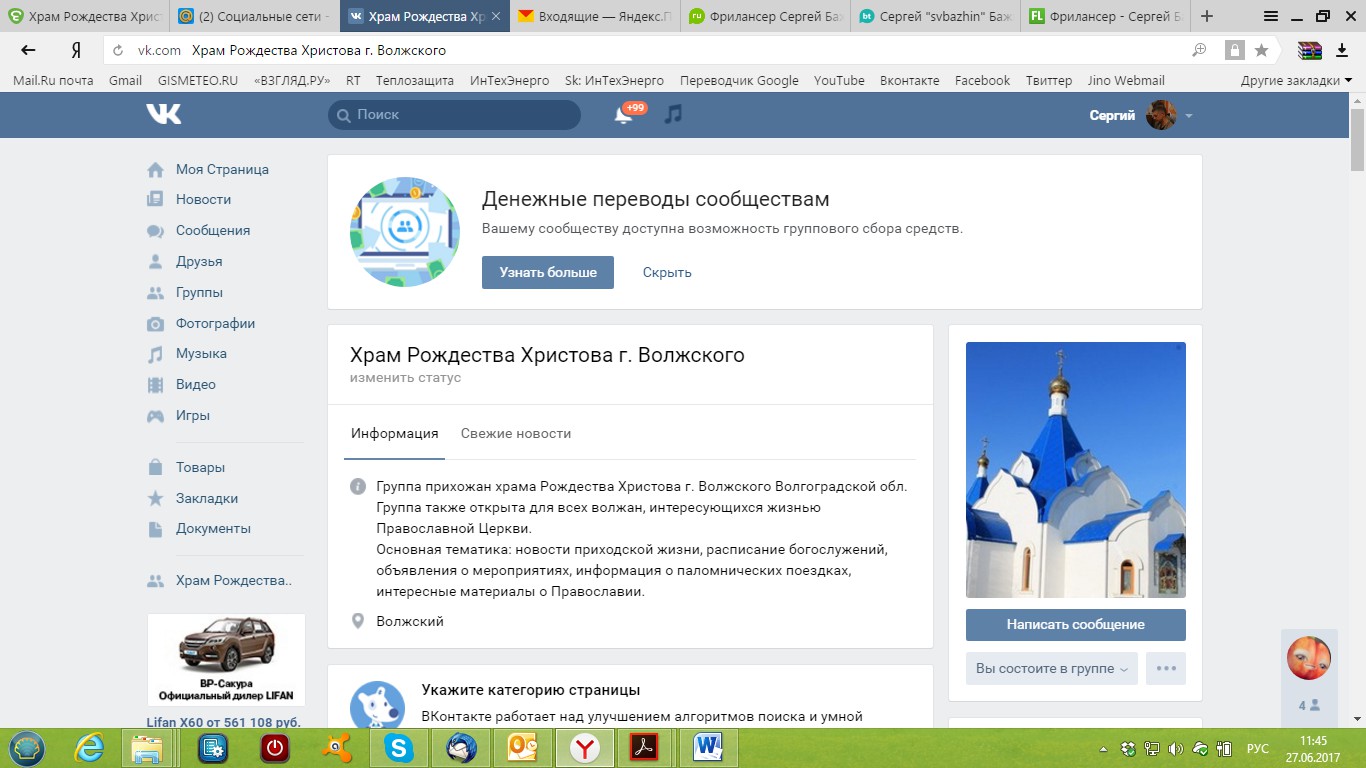
Task: Open Фотографии in the sidebar
Action: 215,323
